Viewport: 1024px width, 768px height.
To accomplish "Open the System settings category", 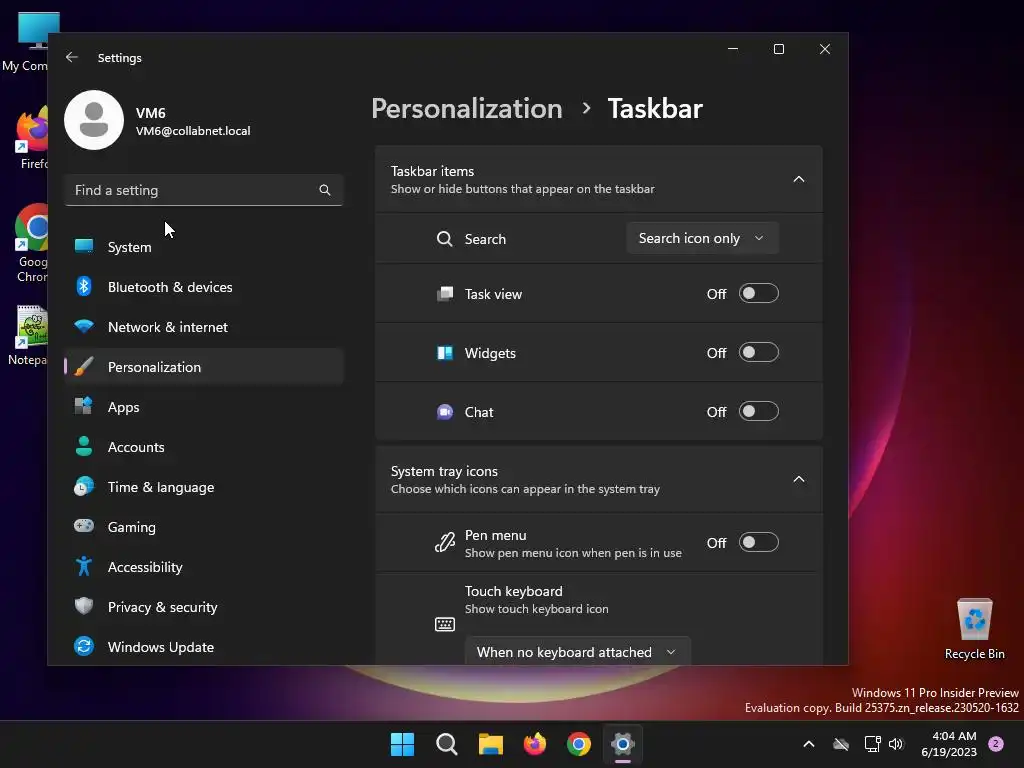I will click(204, 247).
